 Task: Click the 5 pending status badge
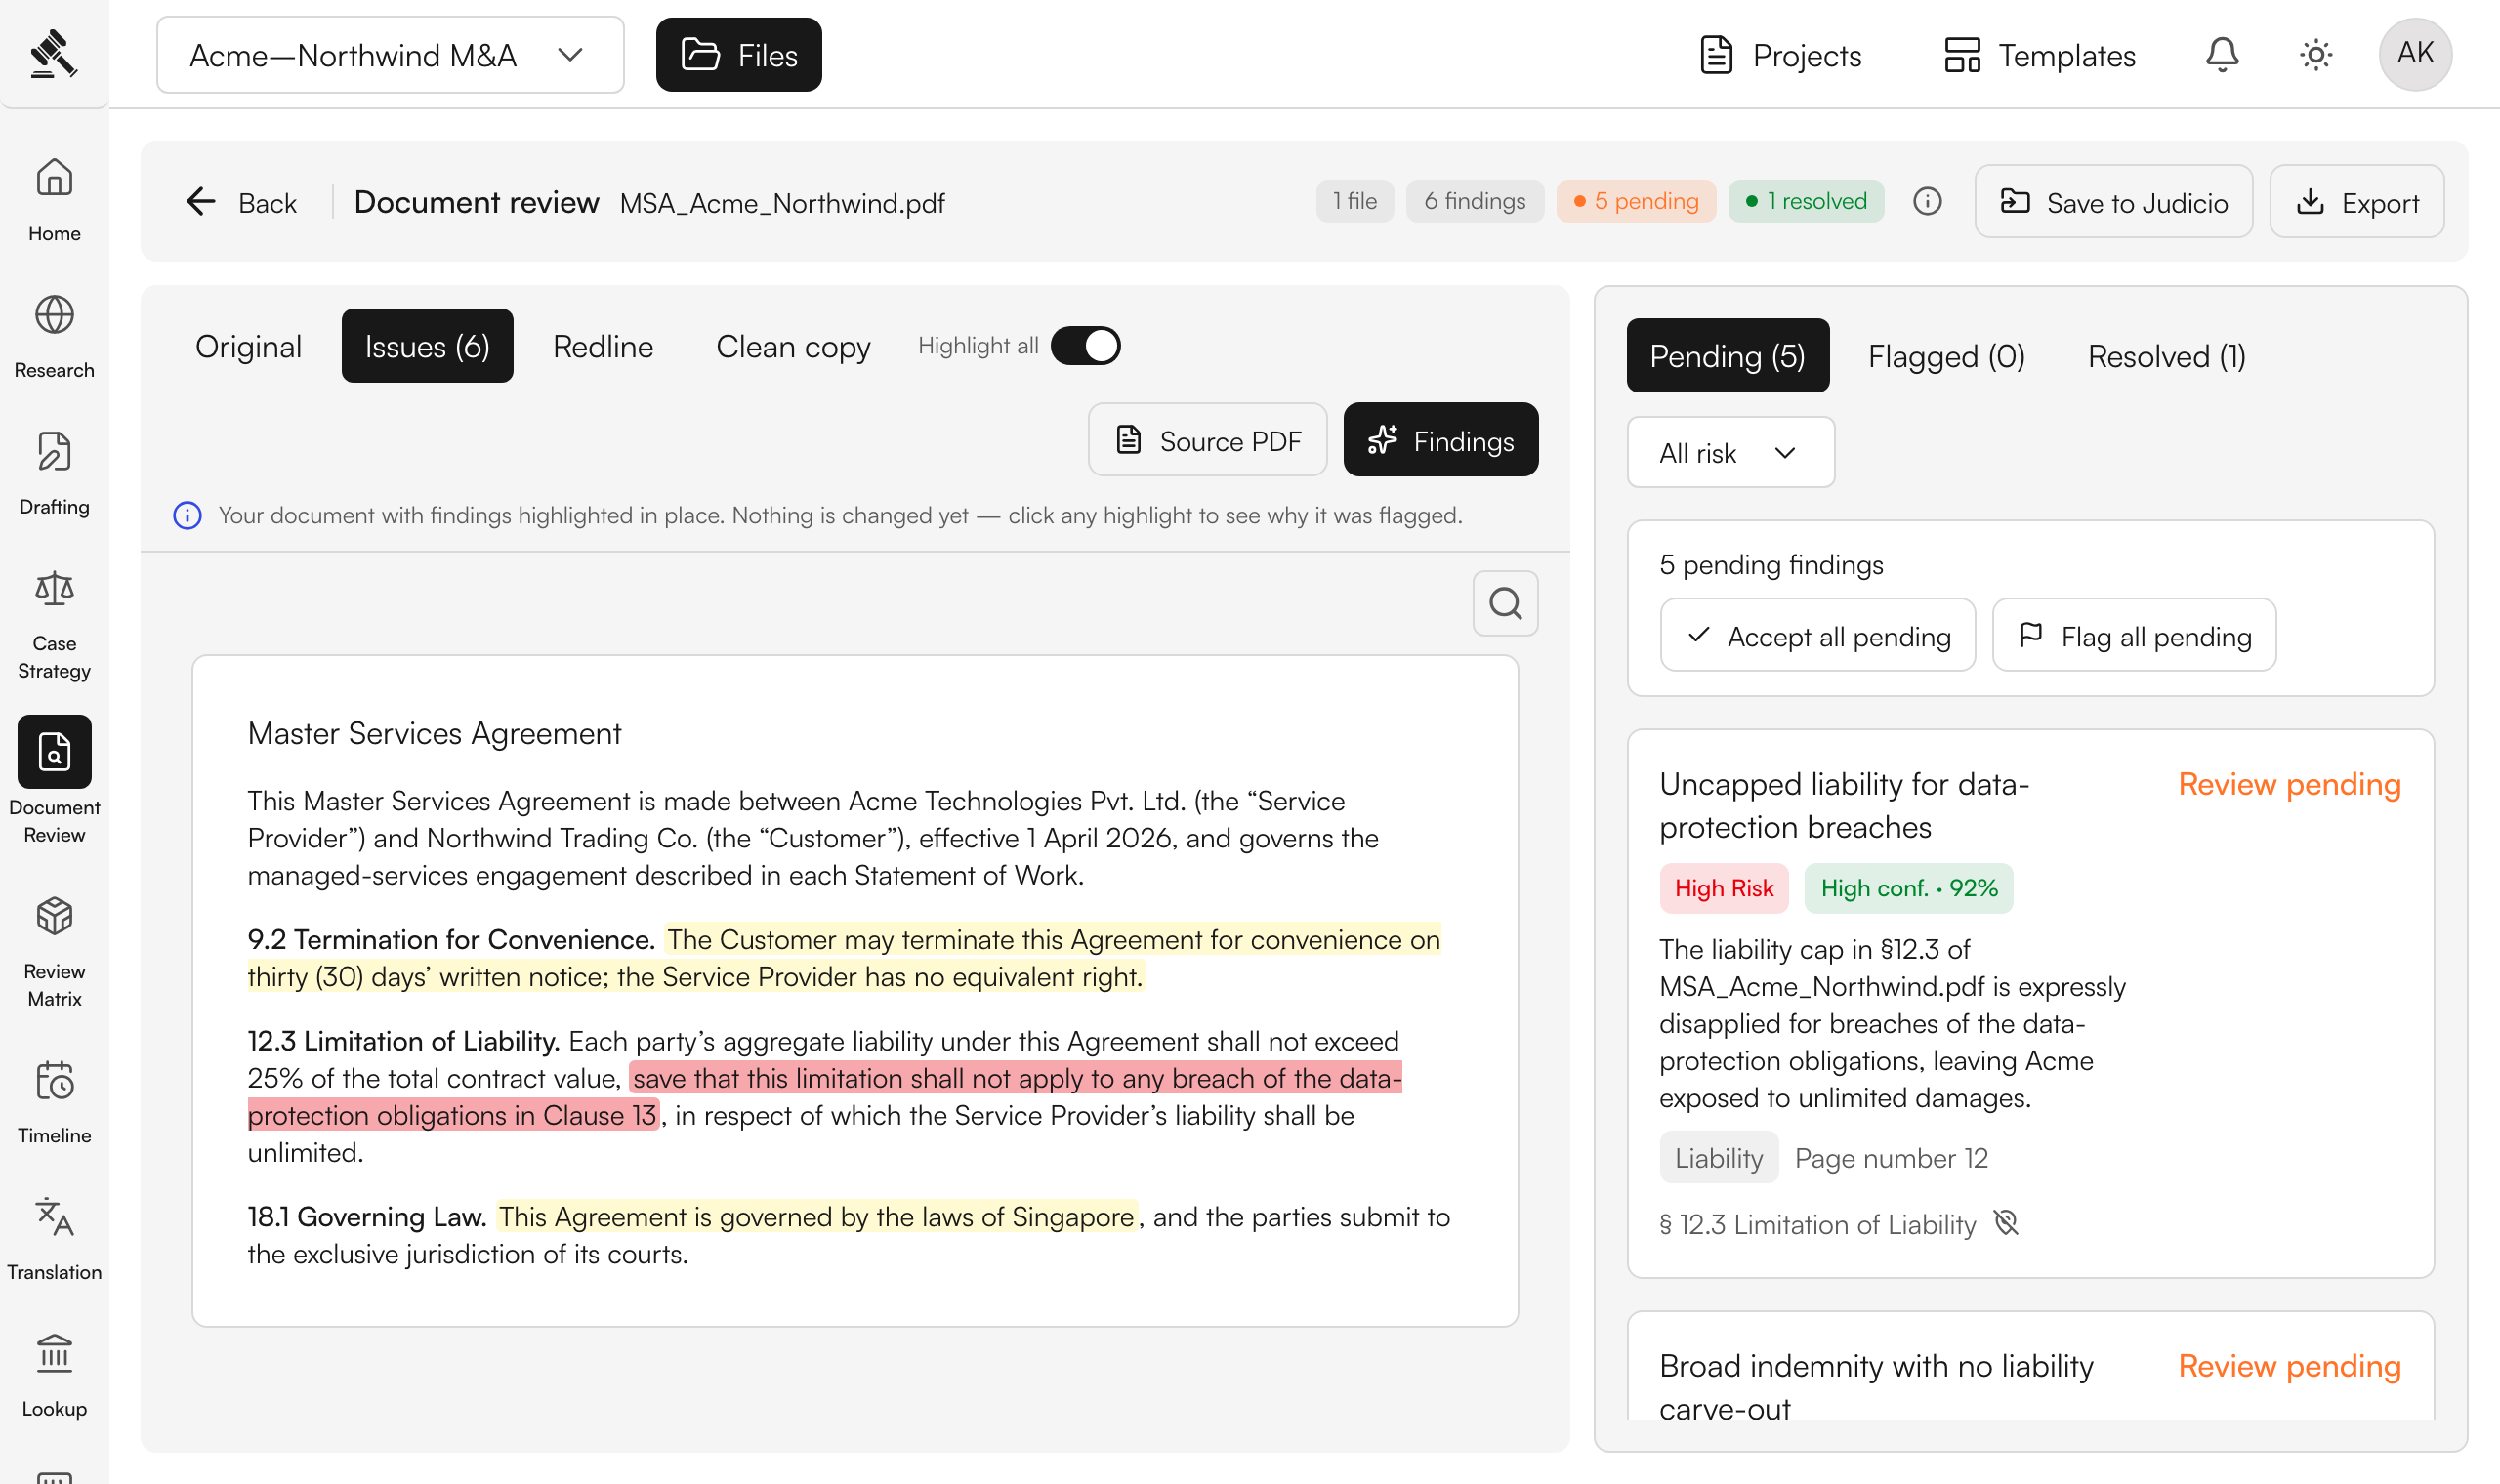(1635, 201)
